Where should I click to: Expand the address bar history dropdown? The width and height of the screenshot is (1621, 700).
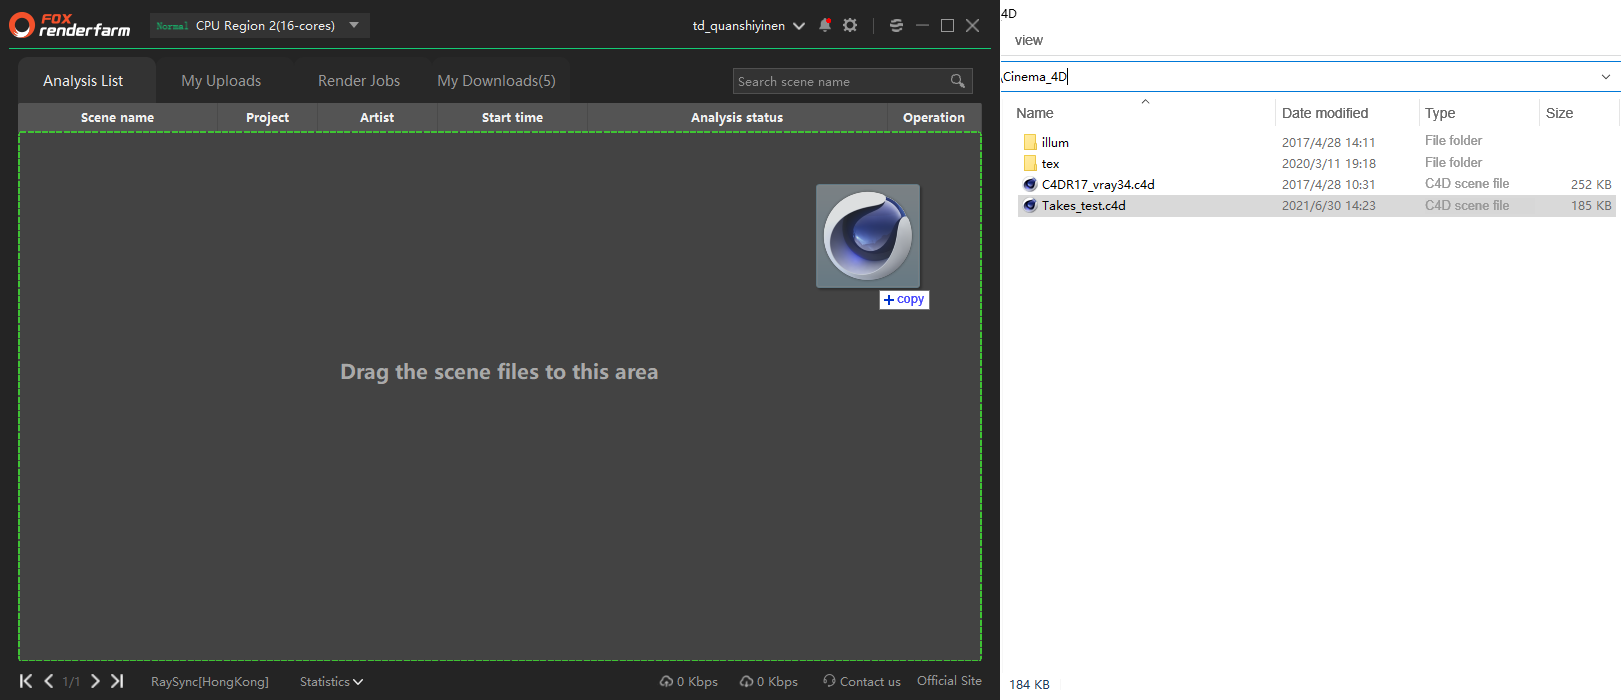point(1606,76)
